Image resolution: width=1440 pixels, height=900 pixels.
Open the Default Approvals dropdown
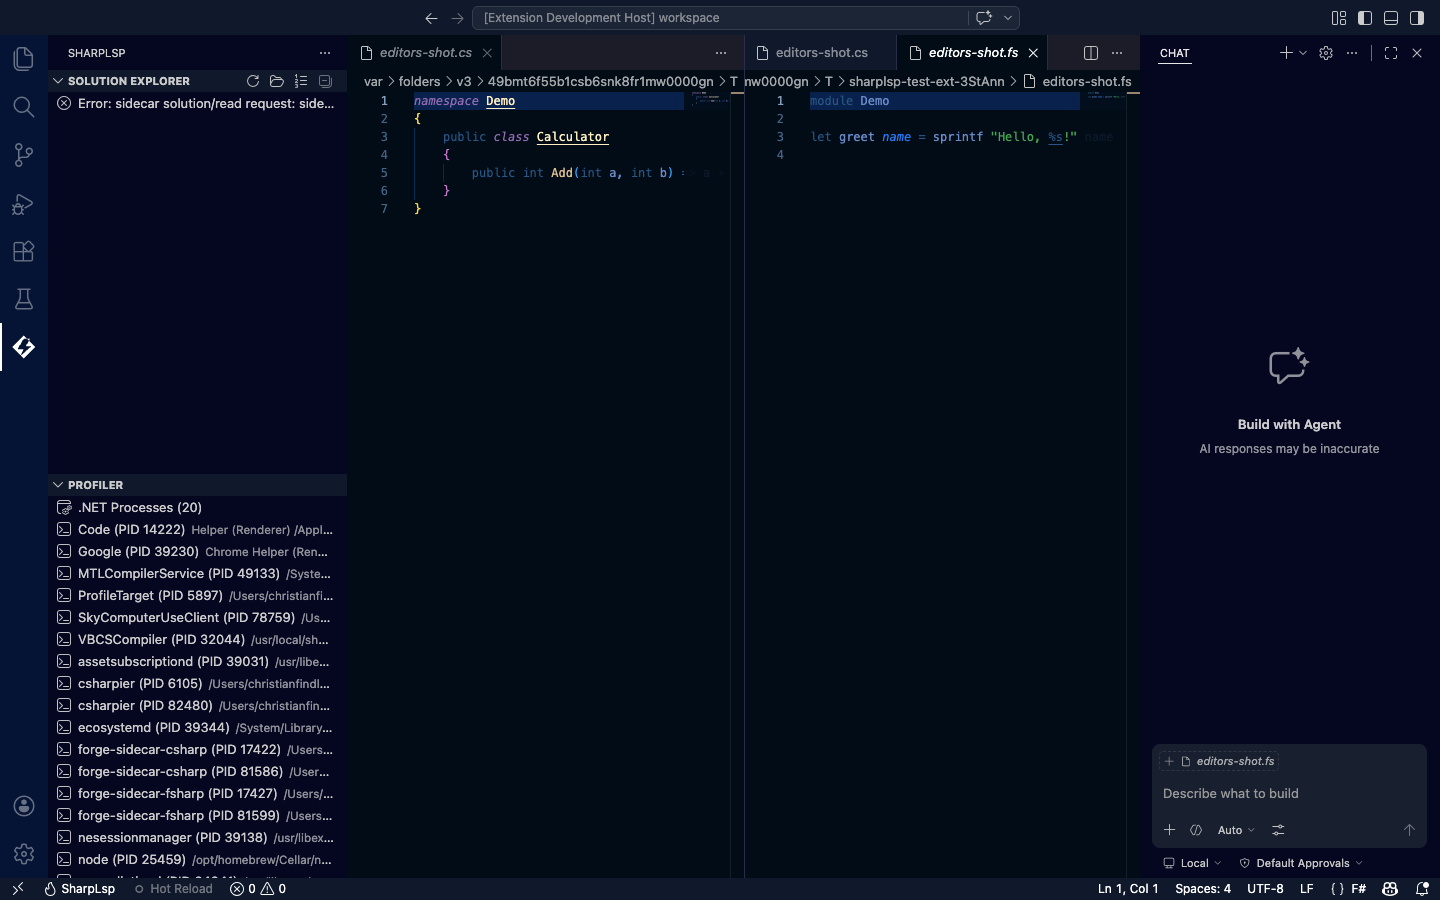[x=1301, y=863]
